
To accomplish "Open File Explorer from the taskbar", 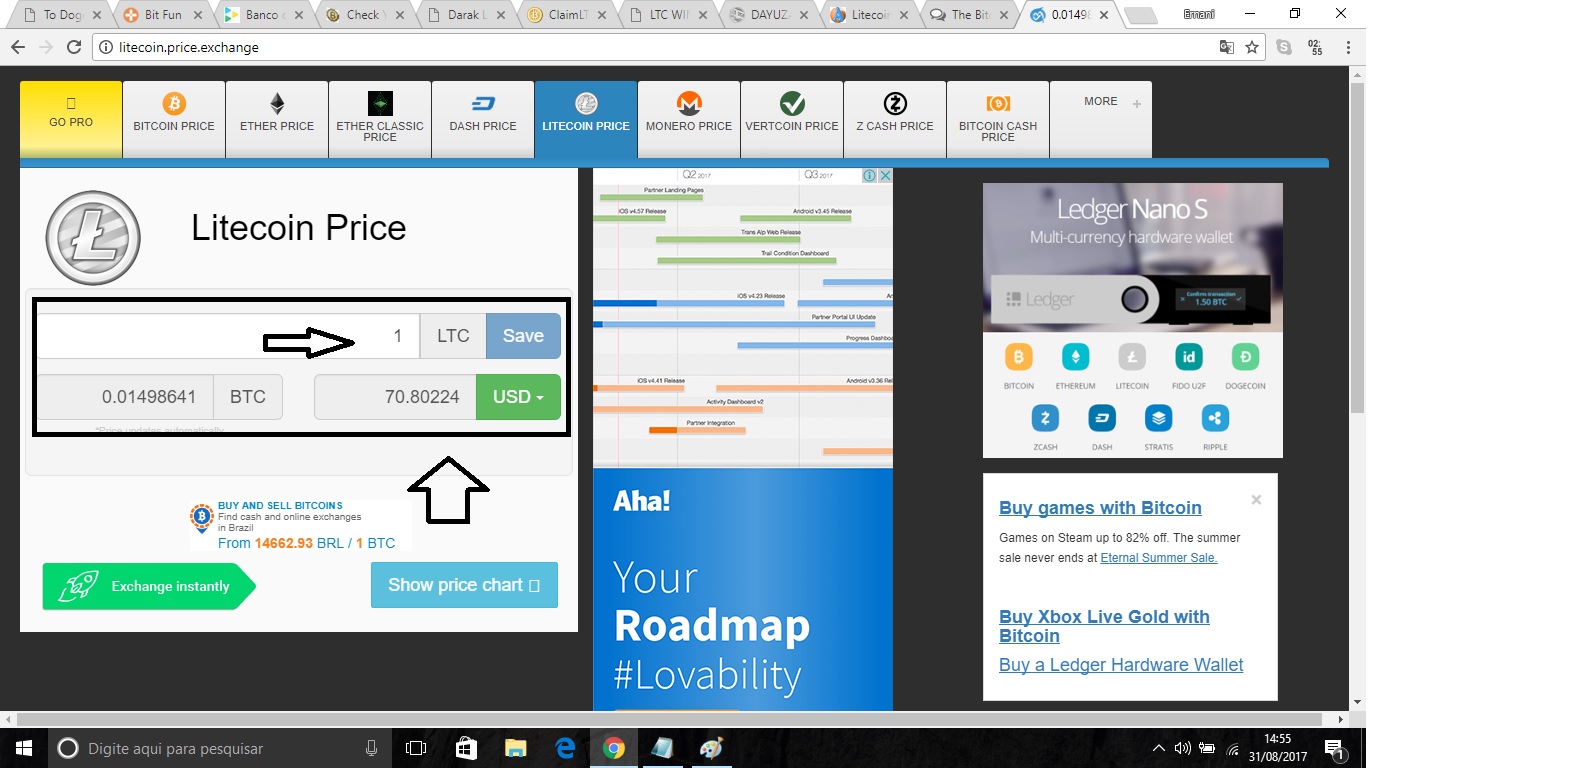I will pyautogui.click(x=515, y=748).
